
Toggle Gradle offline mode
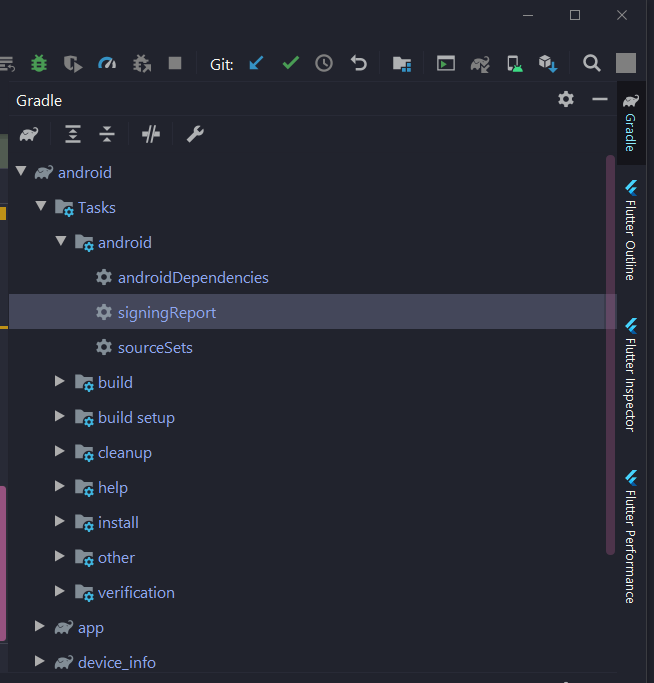pos(151,134)
